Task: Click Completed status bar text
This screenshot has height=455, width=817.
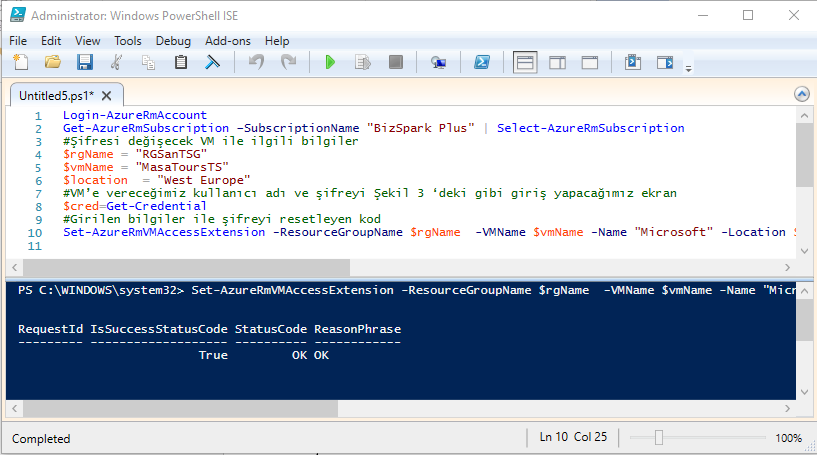Action: pos(41,439)
